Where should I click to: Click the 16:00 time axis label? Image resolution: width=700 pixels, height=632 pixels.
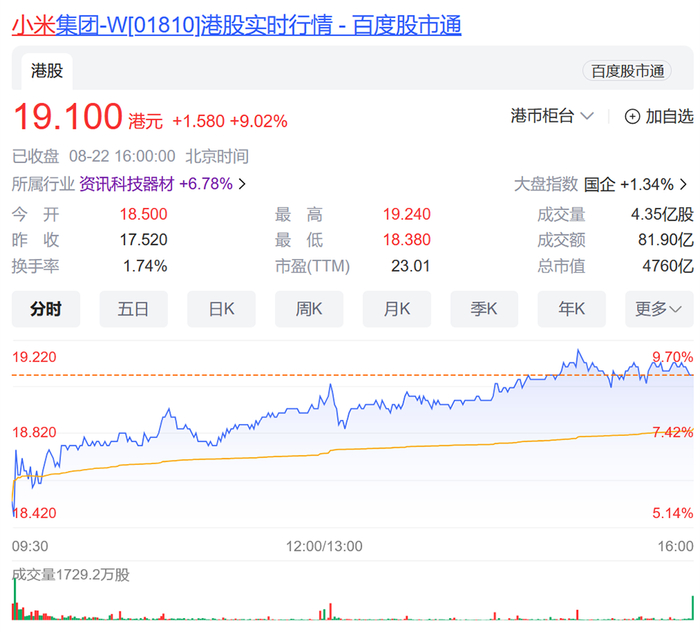[675, 546]
